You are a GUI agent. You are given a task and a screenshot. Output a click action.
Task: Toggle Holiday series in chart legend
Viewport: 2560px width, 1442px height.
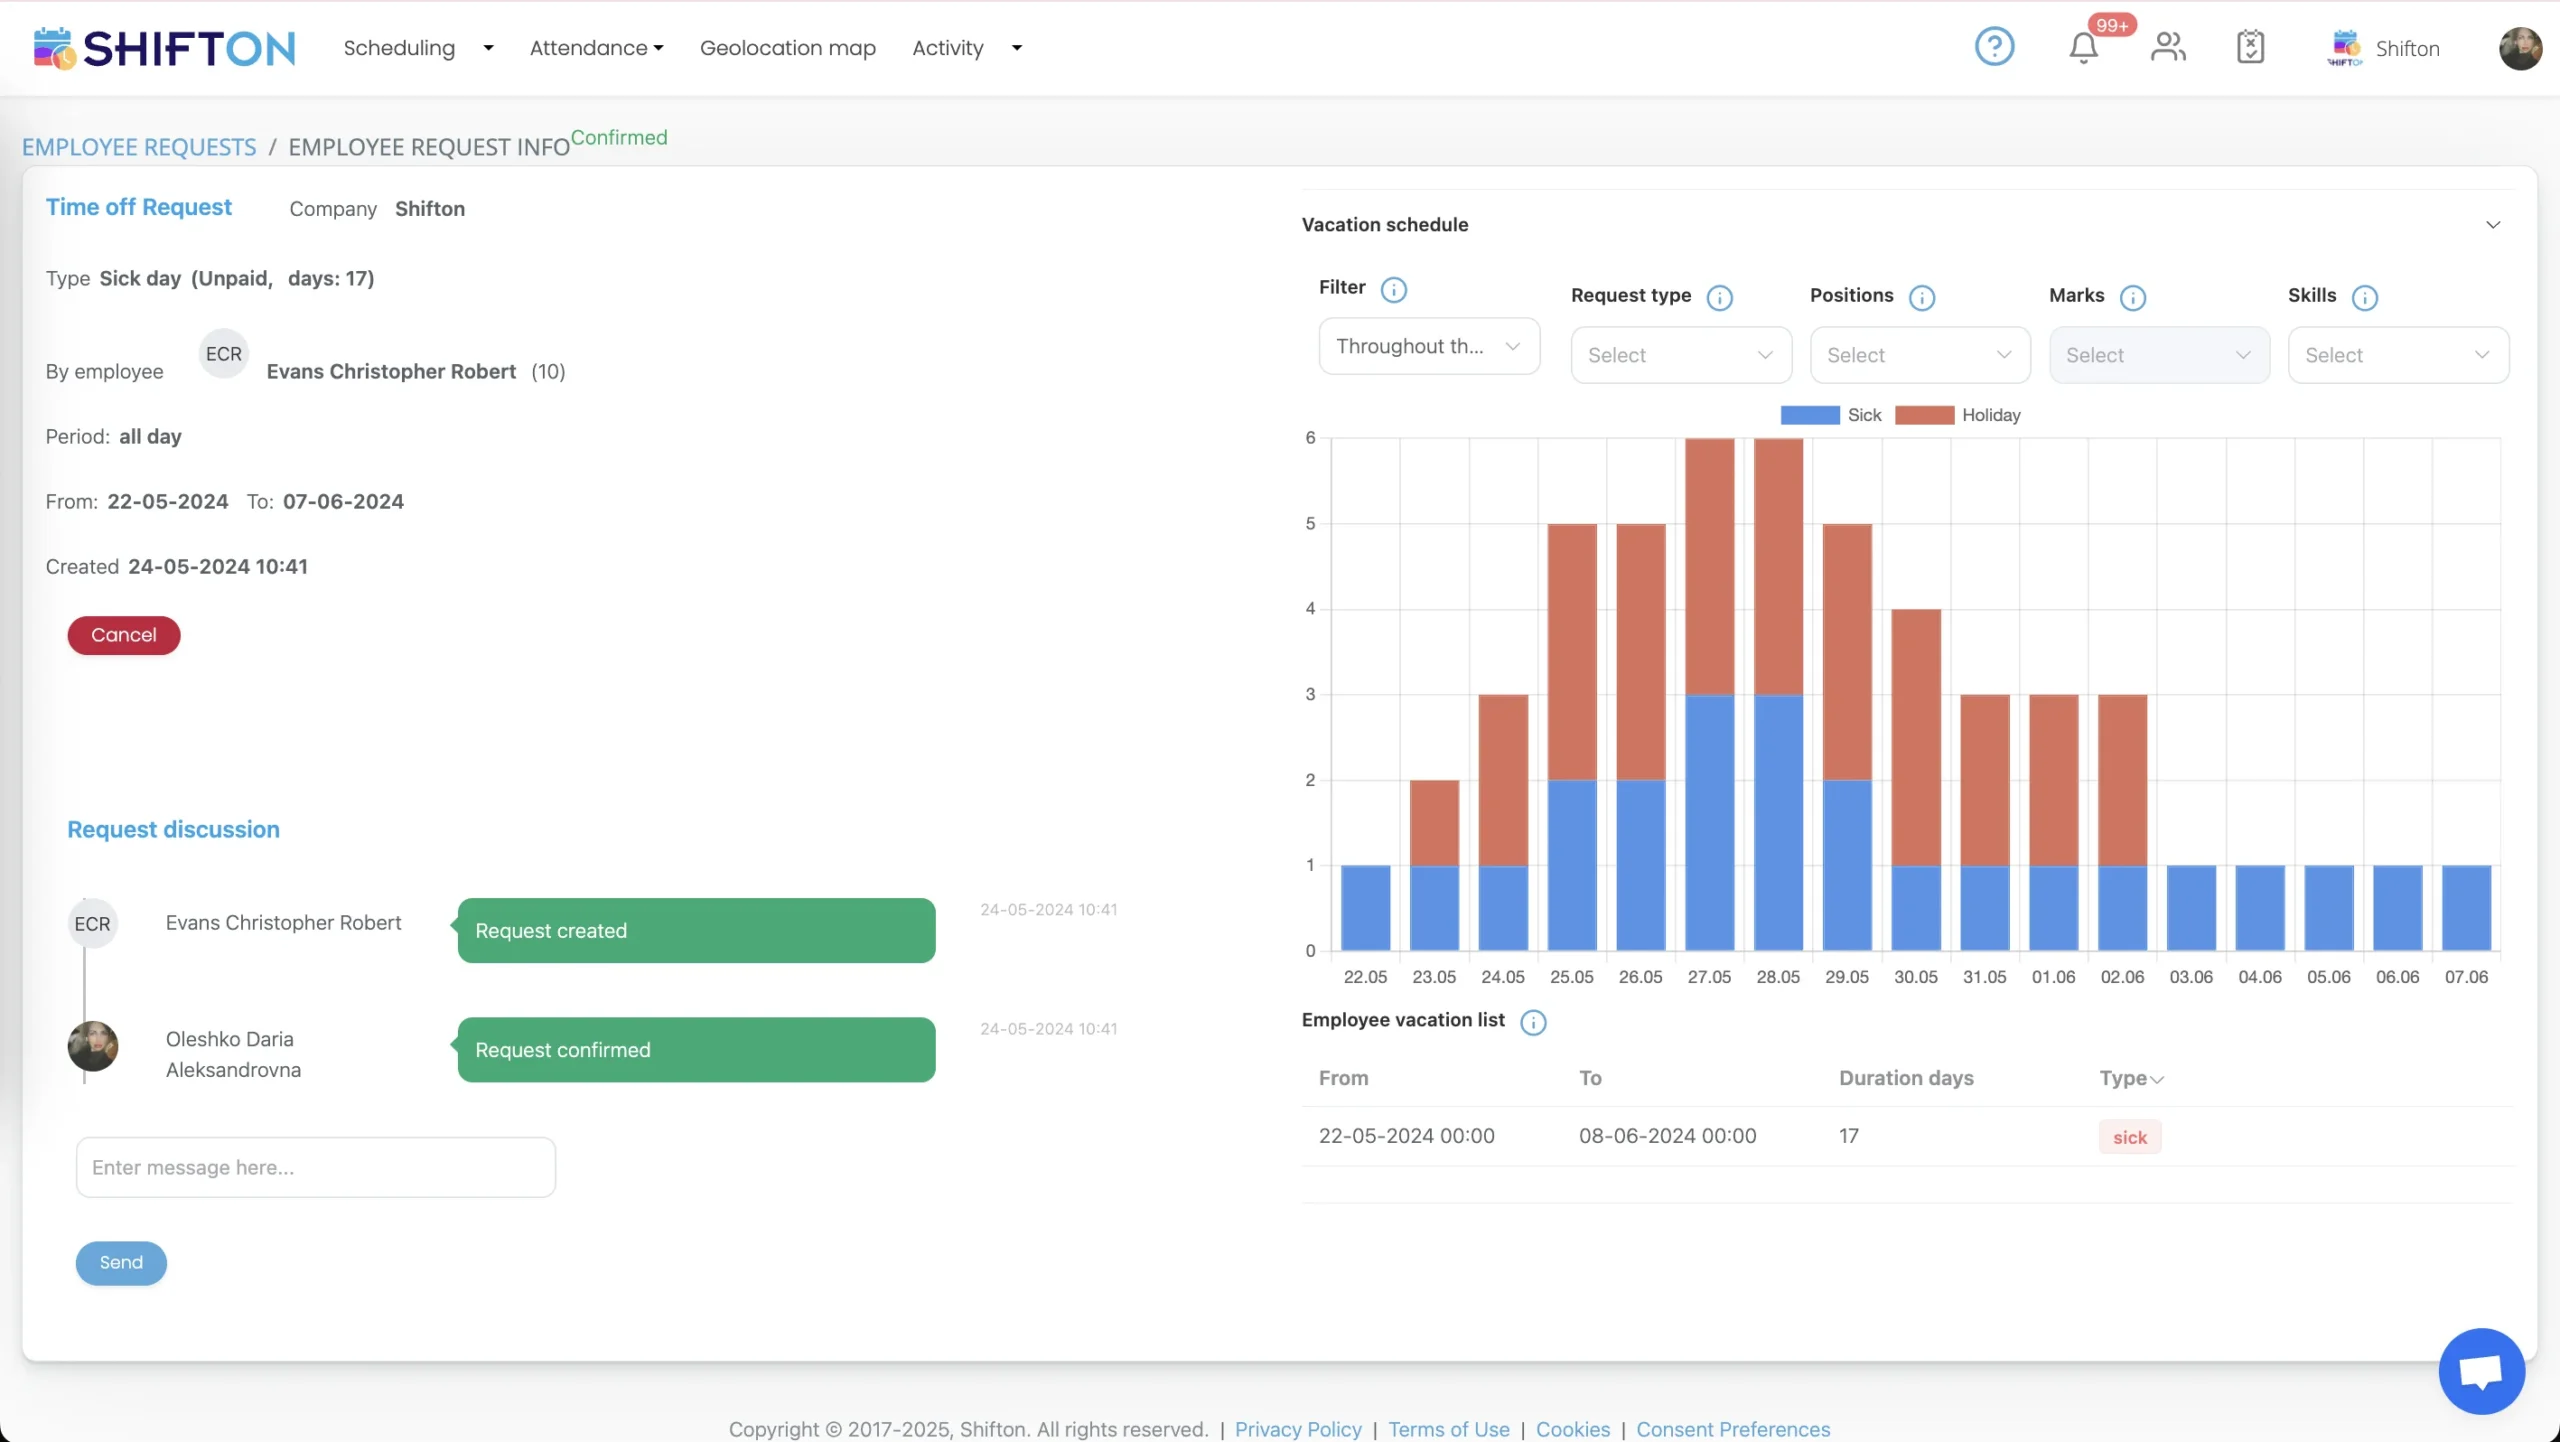coord(1958,415)
